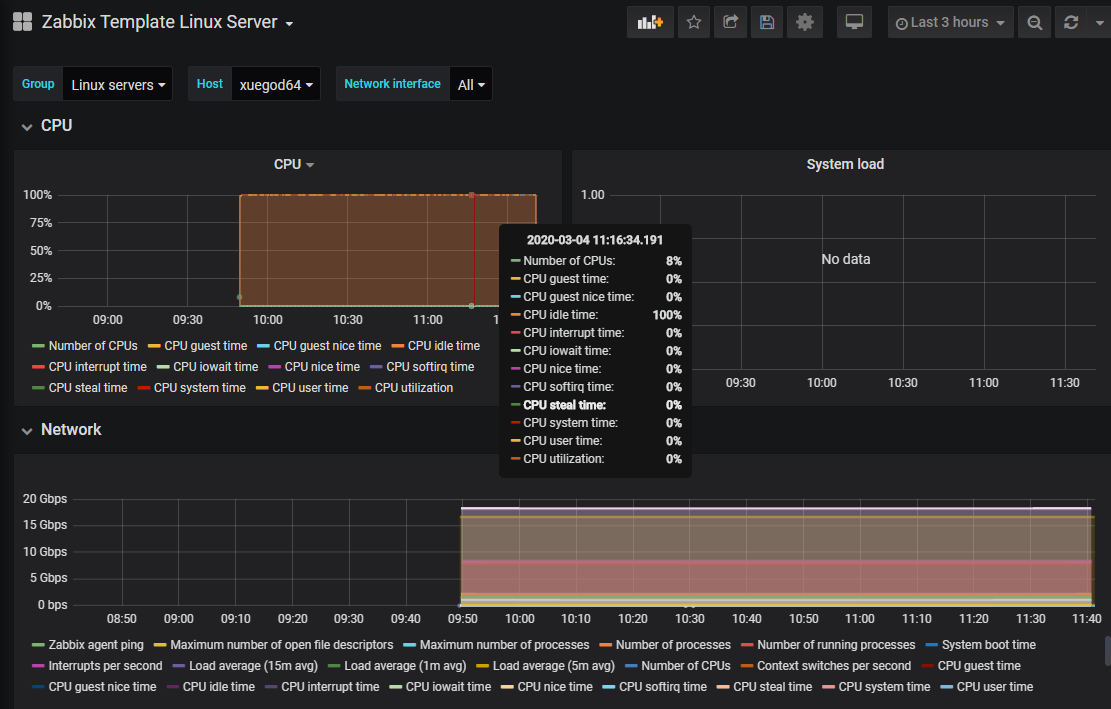Zoom out time range magnifier icon
This screenshot has height=709, width=1111.
point(1035,22)
